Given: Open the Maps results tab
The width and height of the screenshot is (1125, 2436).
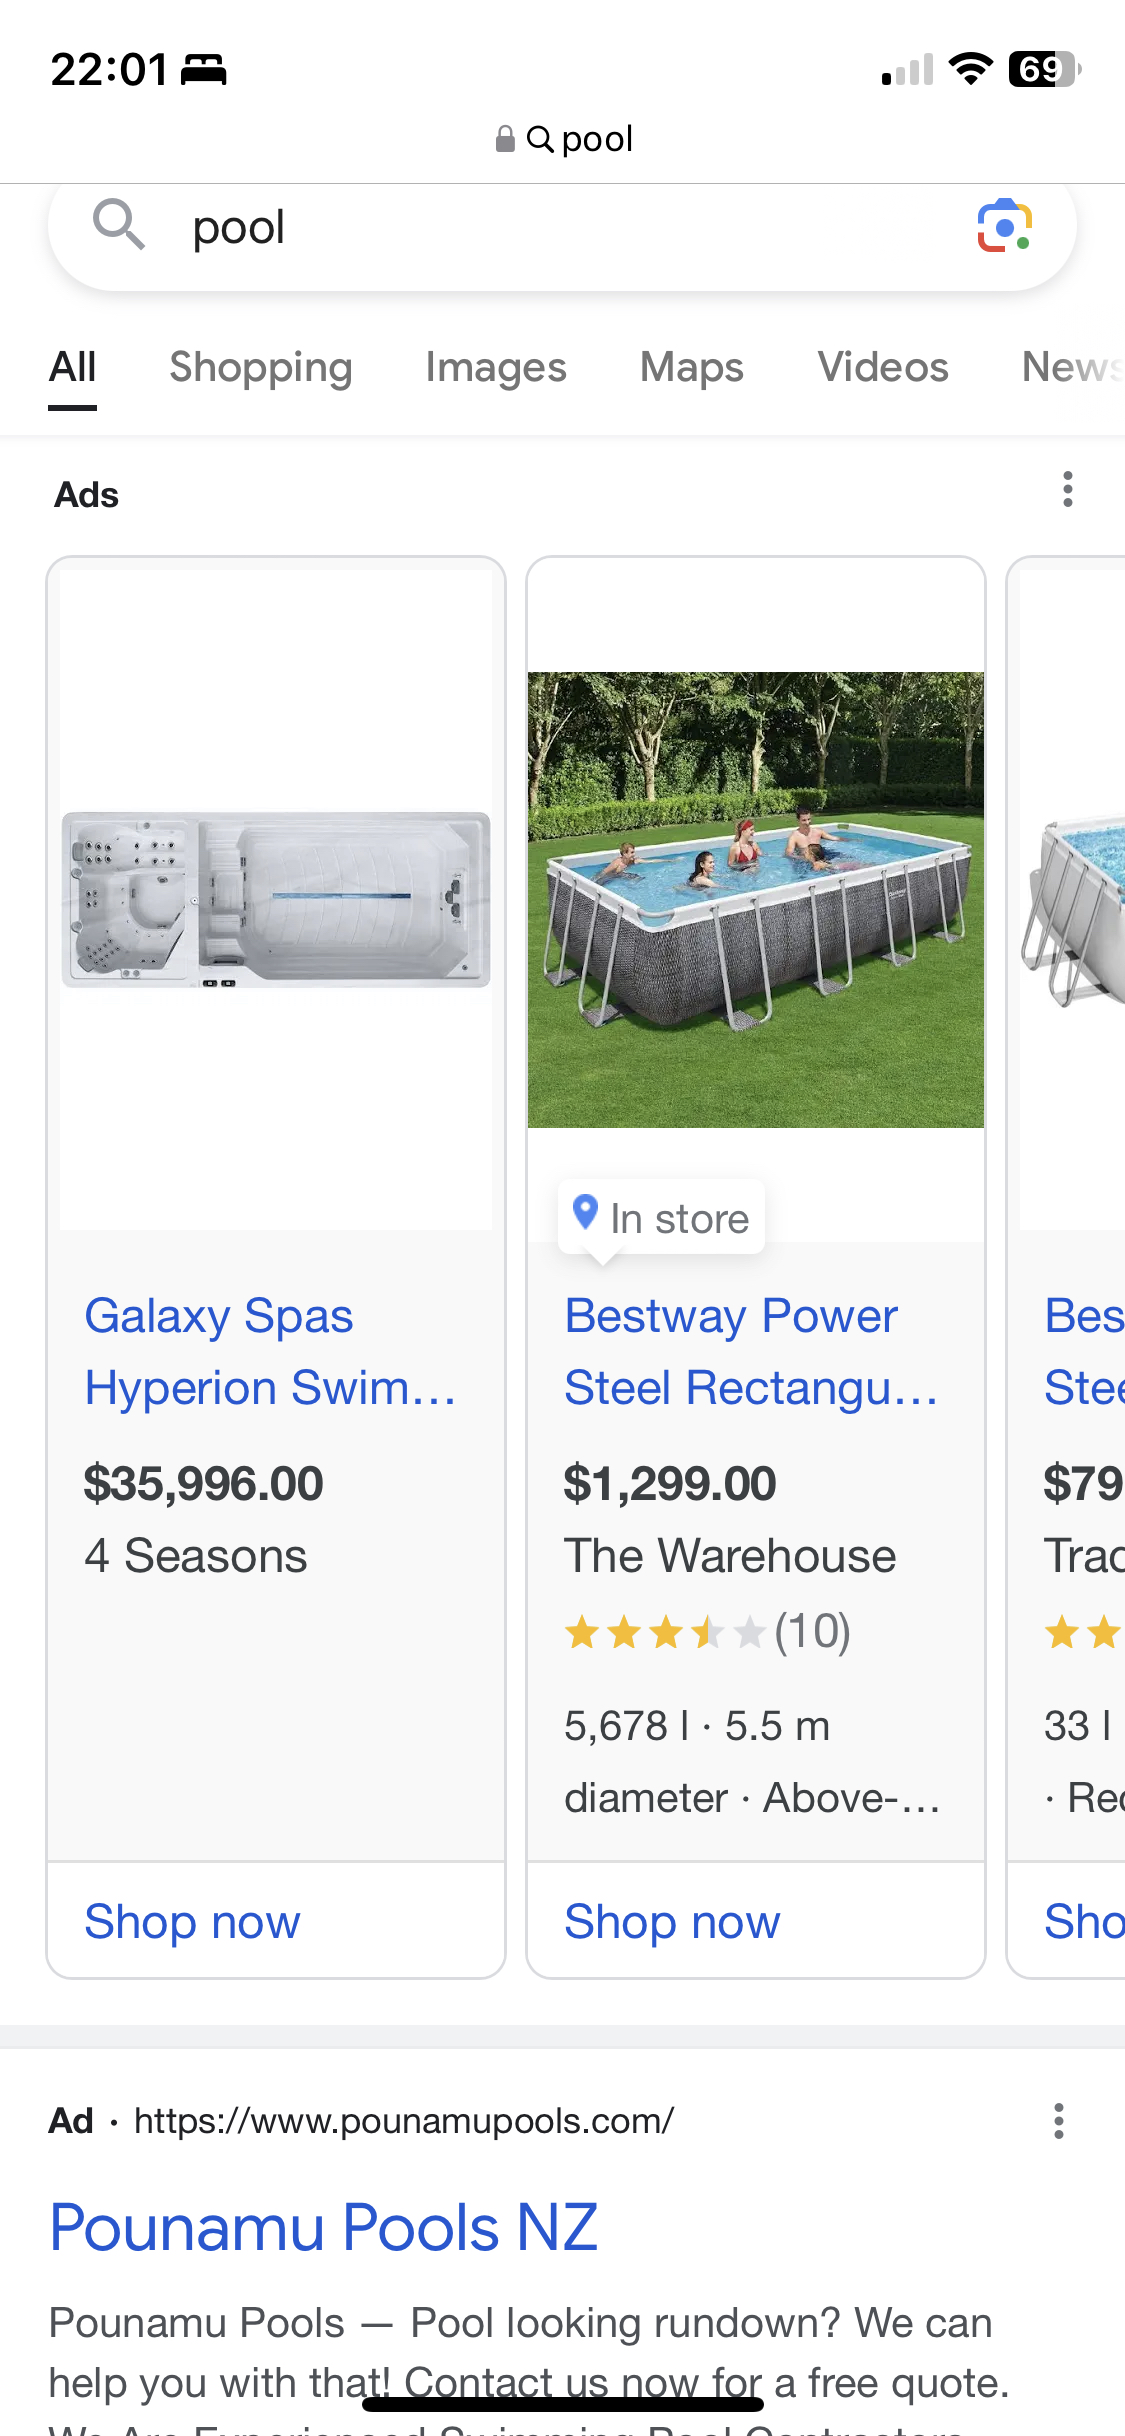Looking at the screenshot, I should click(x=691, y=368).
